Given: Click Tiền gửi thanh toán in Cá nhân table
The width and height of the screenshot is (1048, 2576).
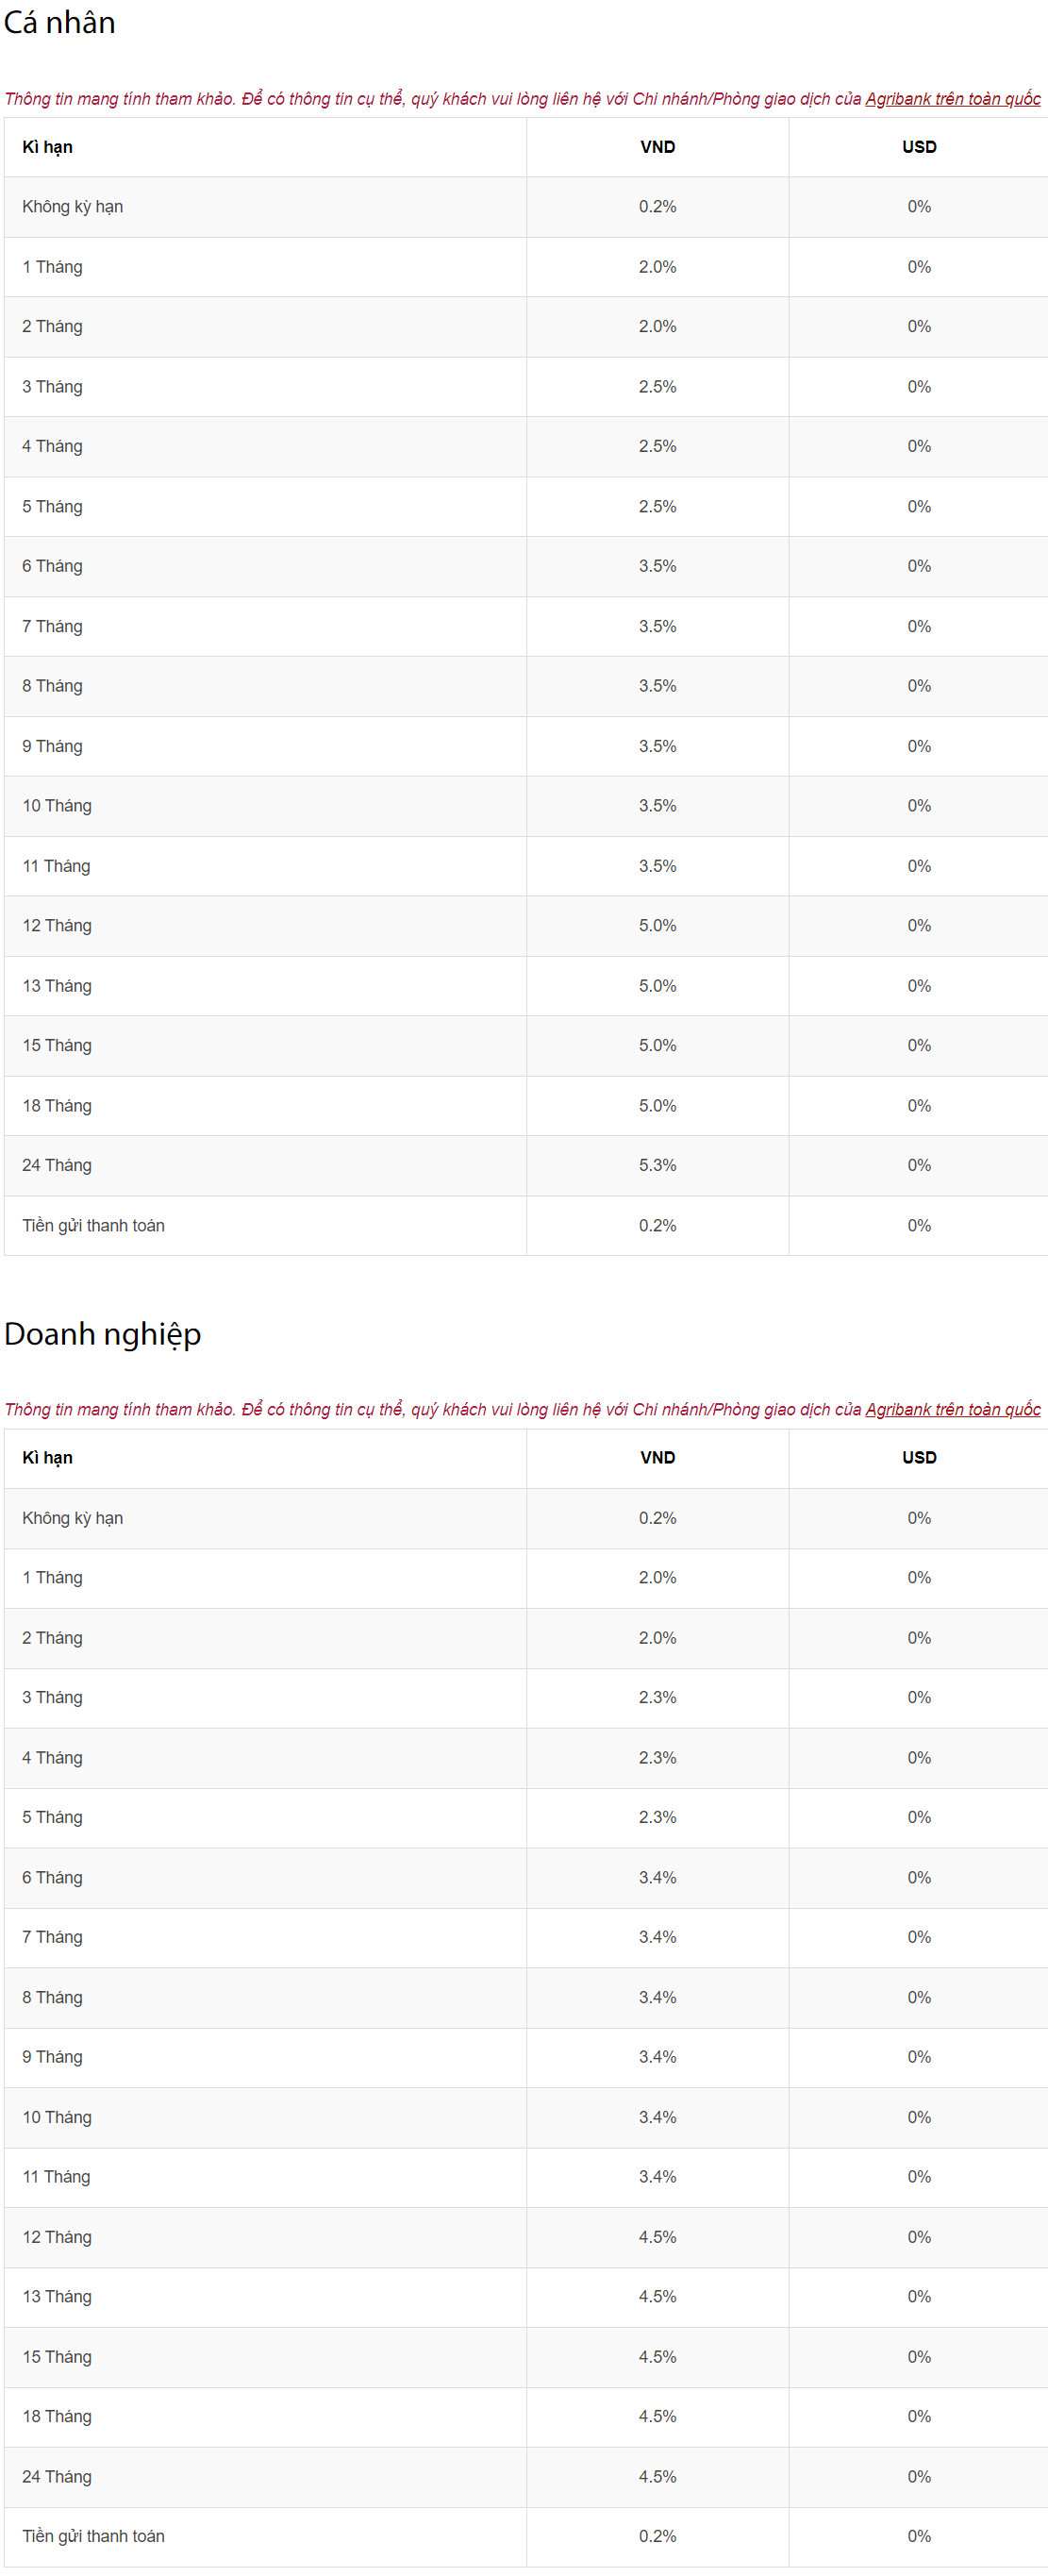Looking at the screenshot, I should 93,1225.
